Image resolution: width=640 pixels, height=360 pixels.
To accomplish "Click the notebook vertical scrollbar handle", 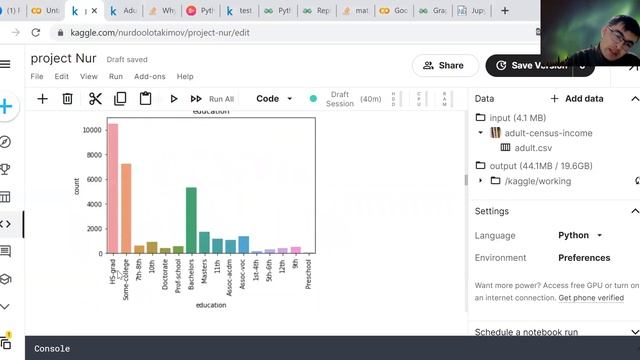I will tap(466, 180).
